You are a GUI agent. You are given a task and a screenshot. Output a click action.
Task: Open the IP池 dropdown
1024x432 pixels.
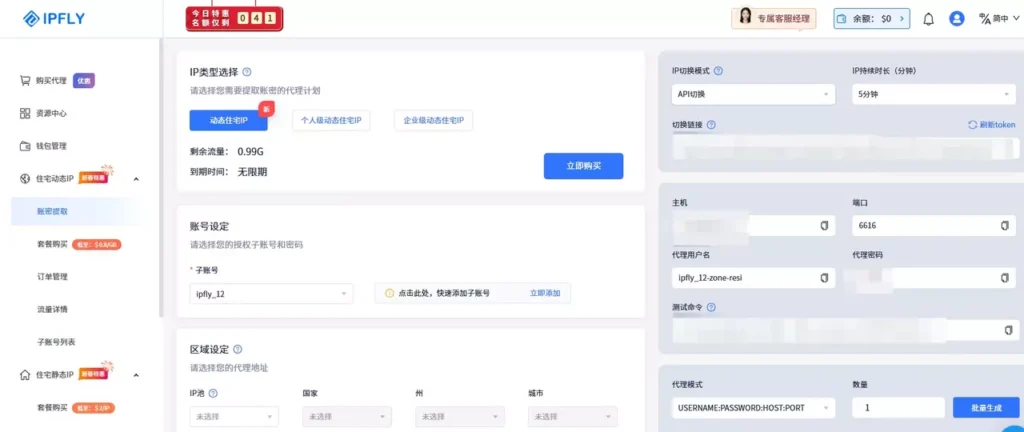pos(234,416)
